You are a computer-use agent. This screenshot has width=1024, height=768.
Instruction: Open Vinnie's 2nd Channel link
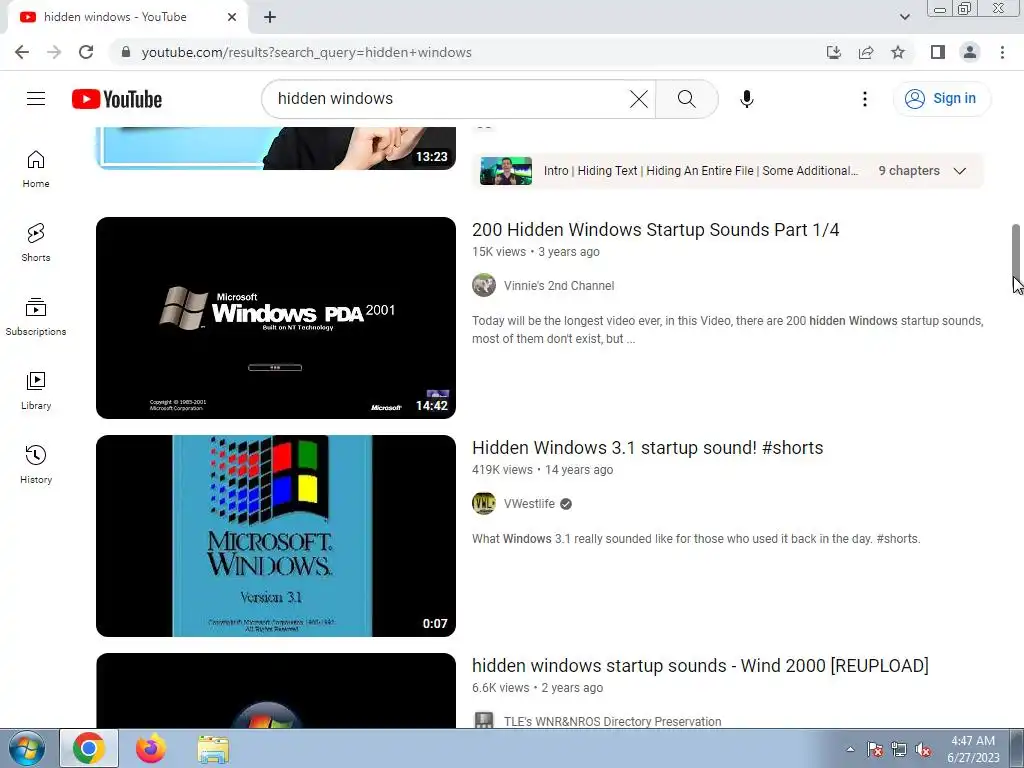[558, 285]
